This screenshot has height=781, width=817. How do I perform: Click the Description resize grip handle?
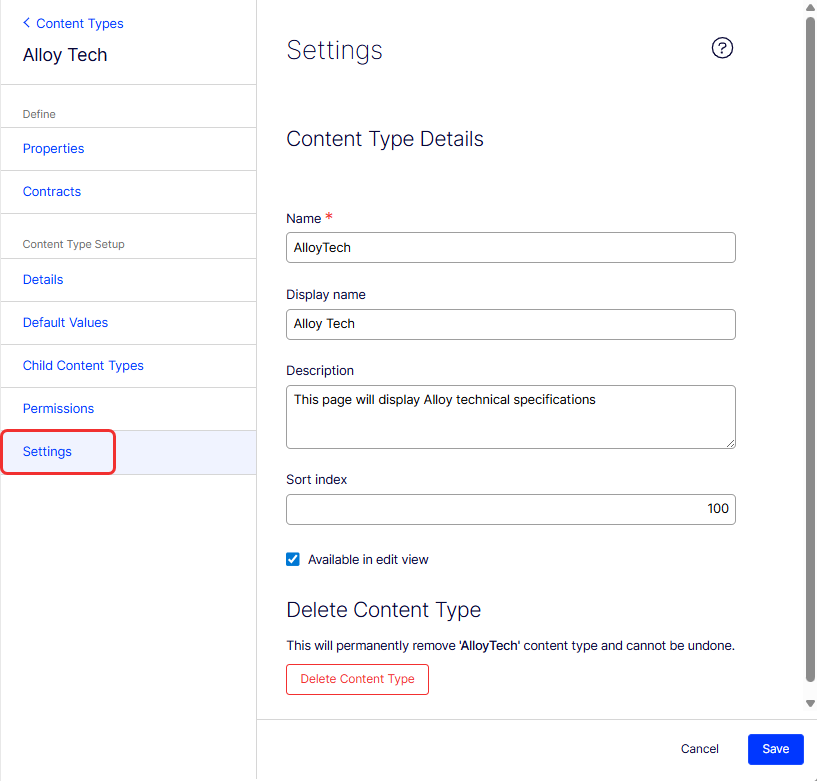(x=730, y=443)
